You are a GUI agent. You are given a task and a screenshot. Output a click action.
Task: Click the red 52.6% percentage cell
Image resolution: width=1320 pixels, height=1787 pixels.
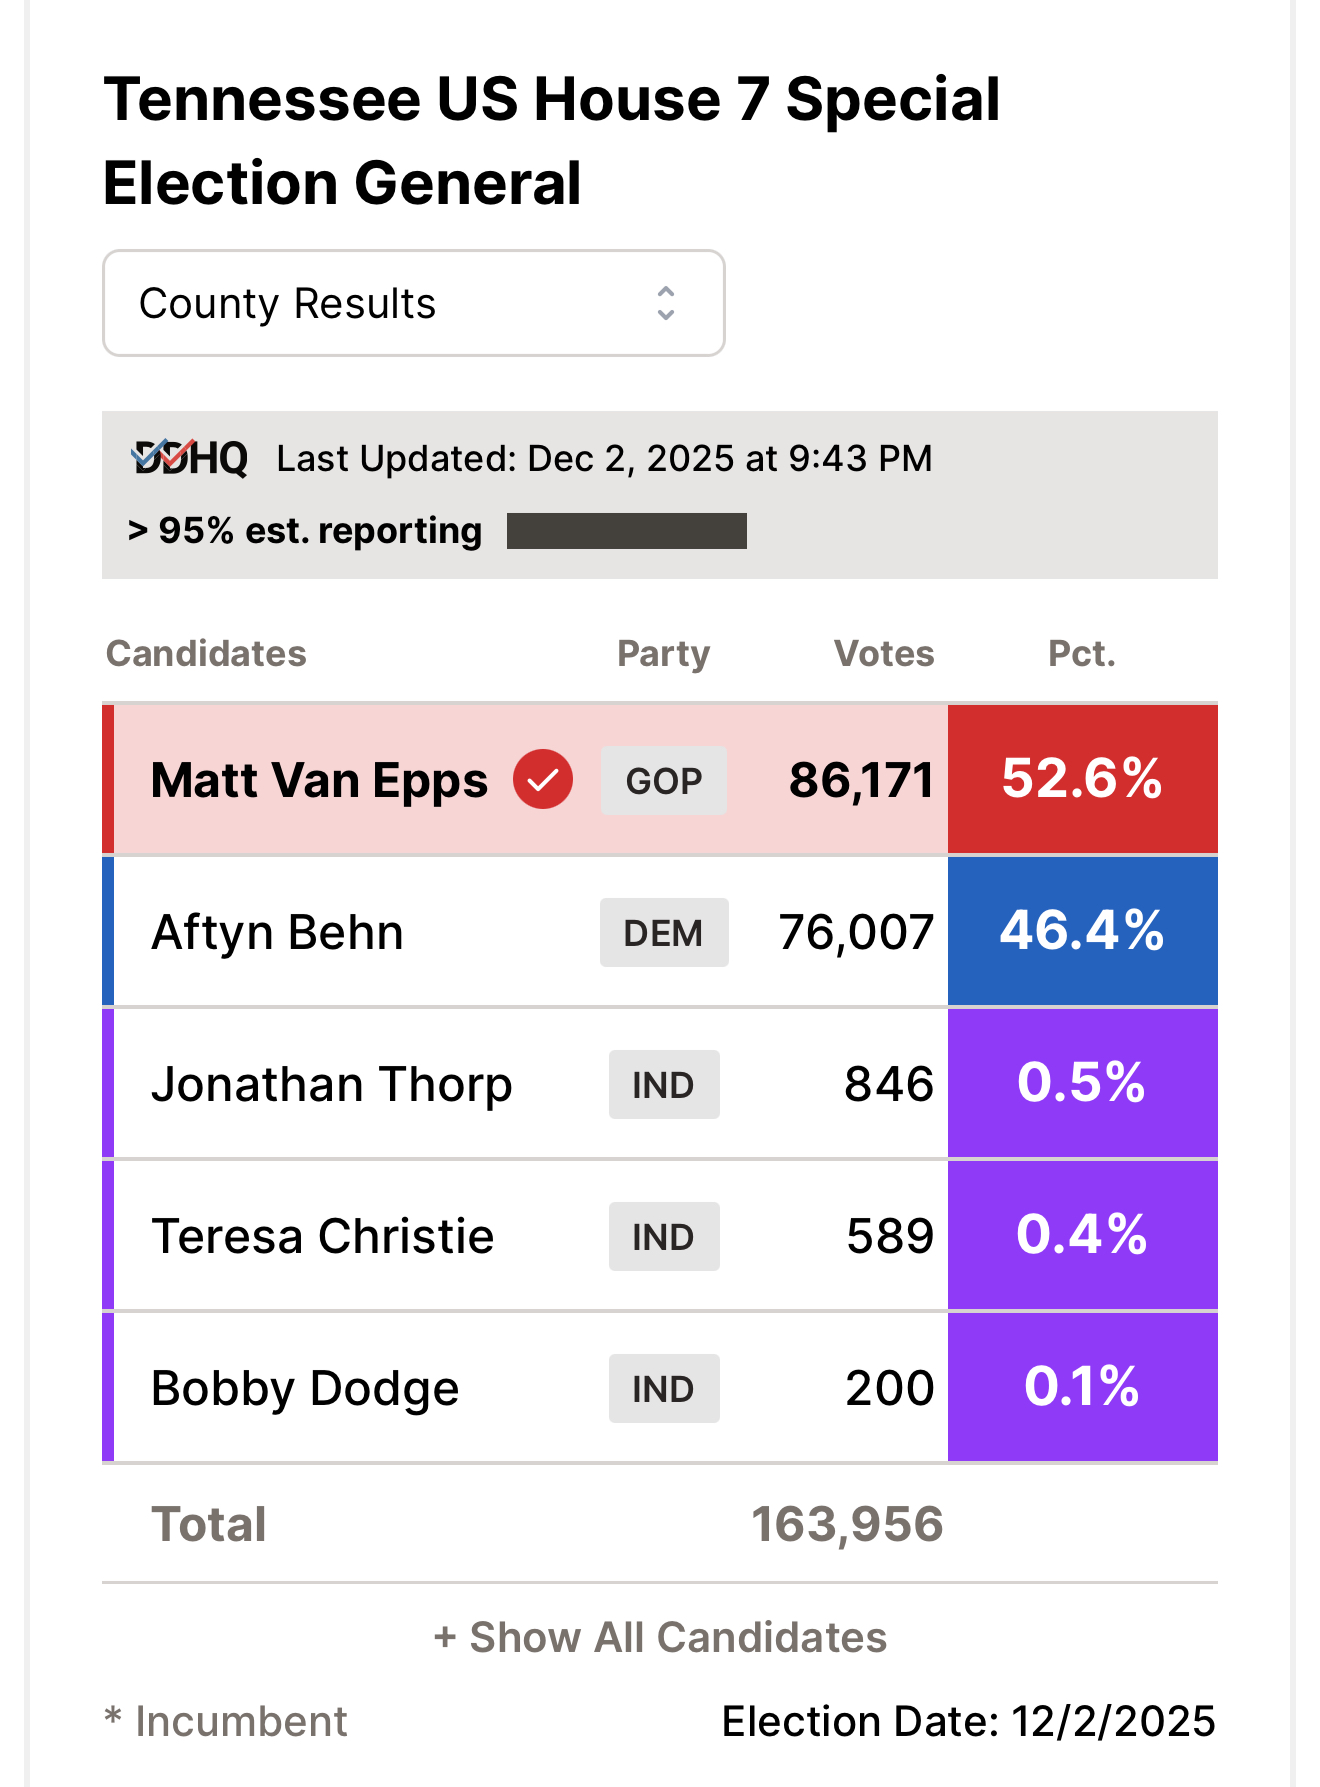point(1083,779)
